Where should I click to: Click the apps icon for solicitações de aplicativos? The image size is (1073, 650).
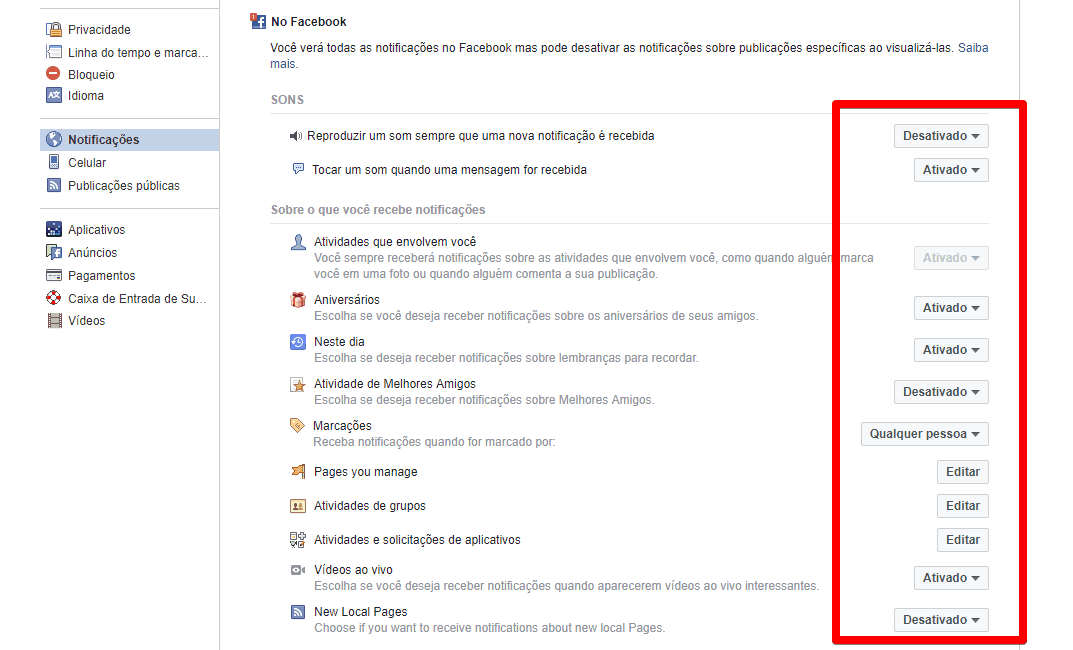point(298,540)
